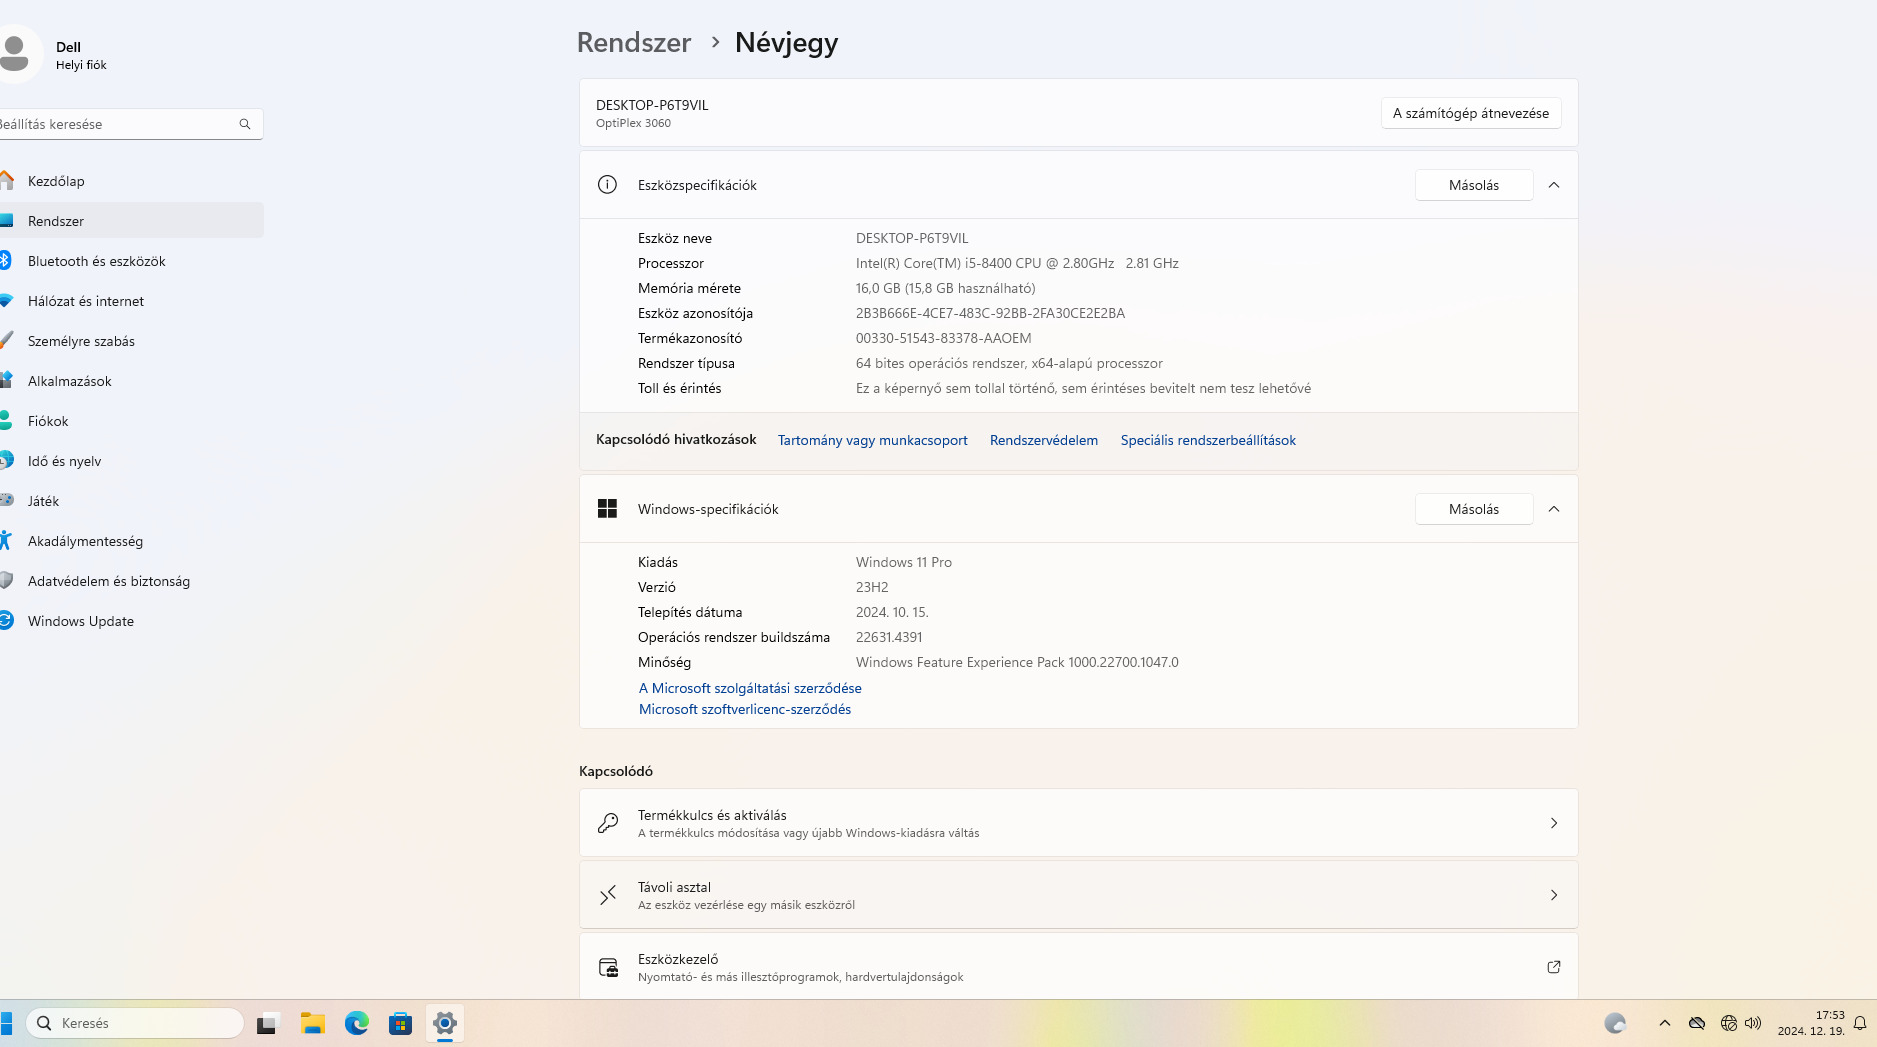Click the cloud sync-off tray icon
Viewport: 1877px width, 1047px height.
[1697, 1023]
